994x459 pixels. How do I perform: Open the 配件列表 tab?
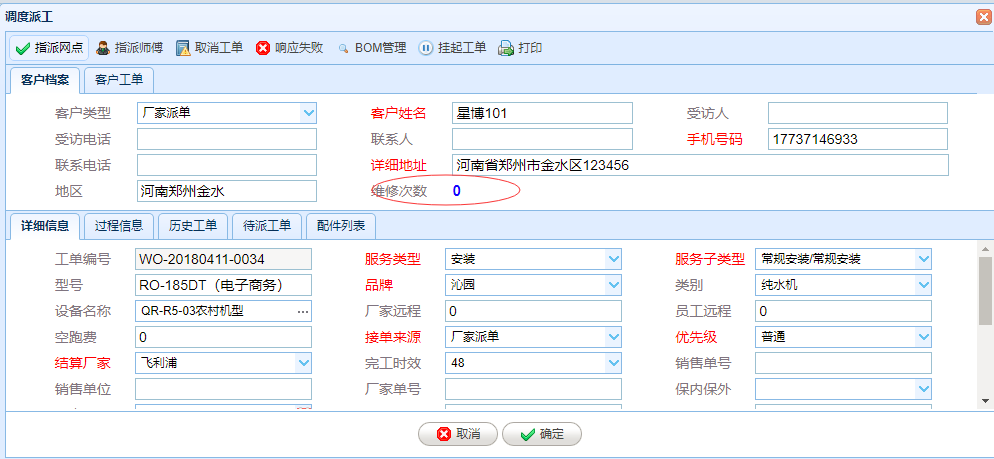coord(341,226)
